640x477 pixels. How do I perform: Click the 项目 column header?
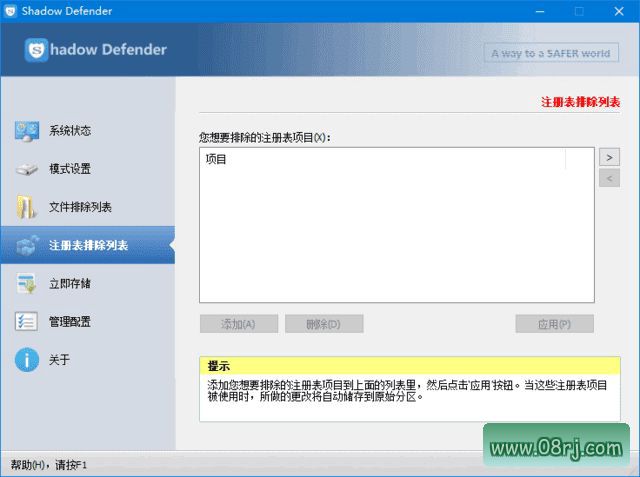[x=382, y=159]
